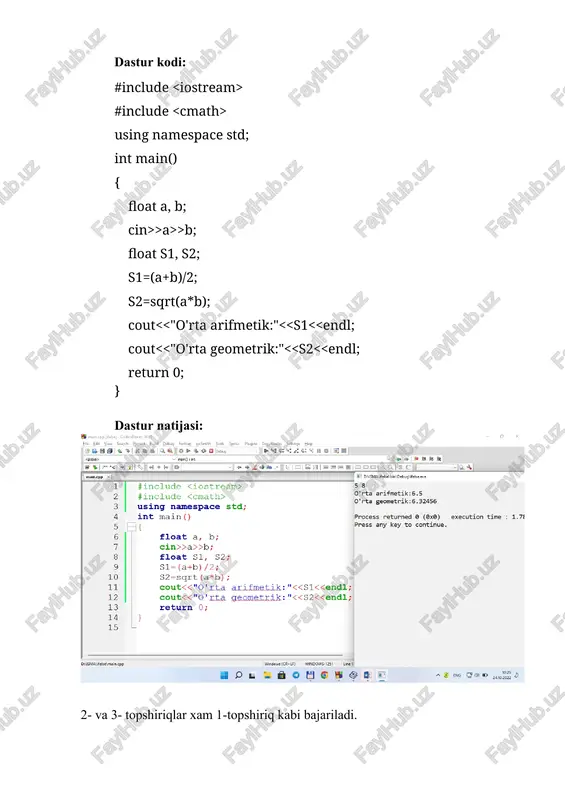Open File Explorer from the taskbar
This screenshot has width=565, height=800.
267,675
